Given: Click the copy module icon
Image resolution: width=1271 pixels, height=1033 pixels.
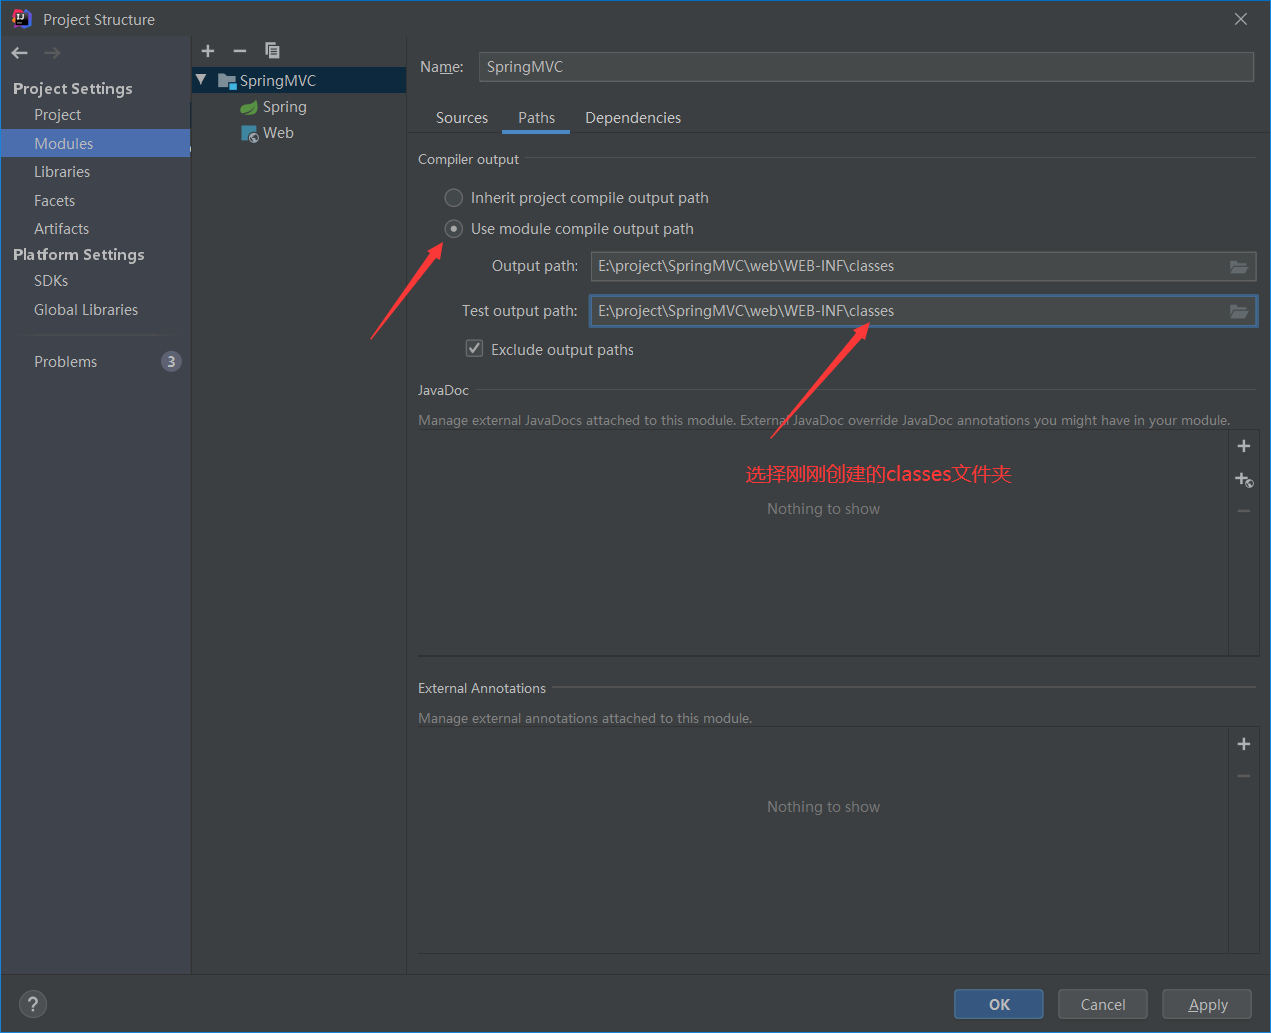Looking at the screenshot, I should 272,51.
